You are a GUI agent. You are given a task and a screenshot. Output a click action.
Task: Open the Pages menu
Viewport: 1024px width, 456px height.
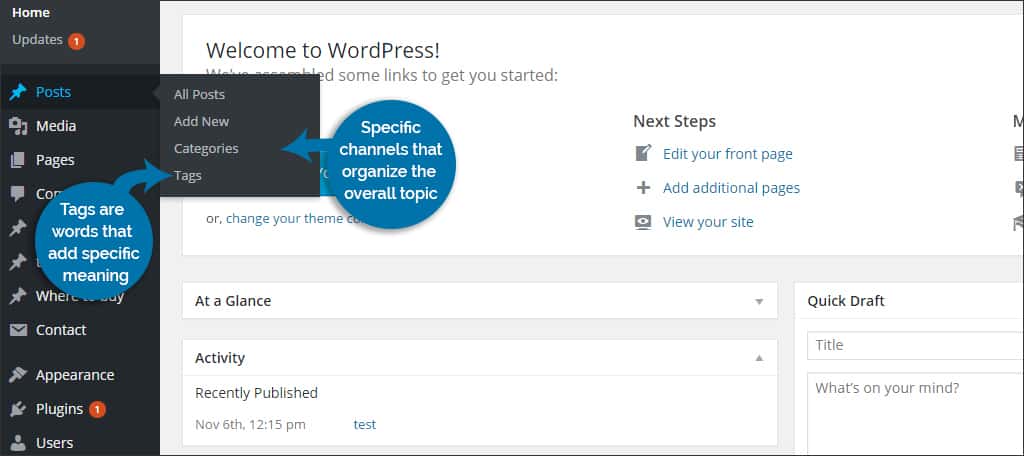pos(55,160)
